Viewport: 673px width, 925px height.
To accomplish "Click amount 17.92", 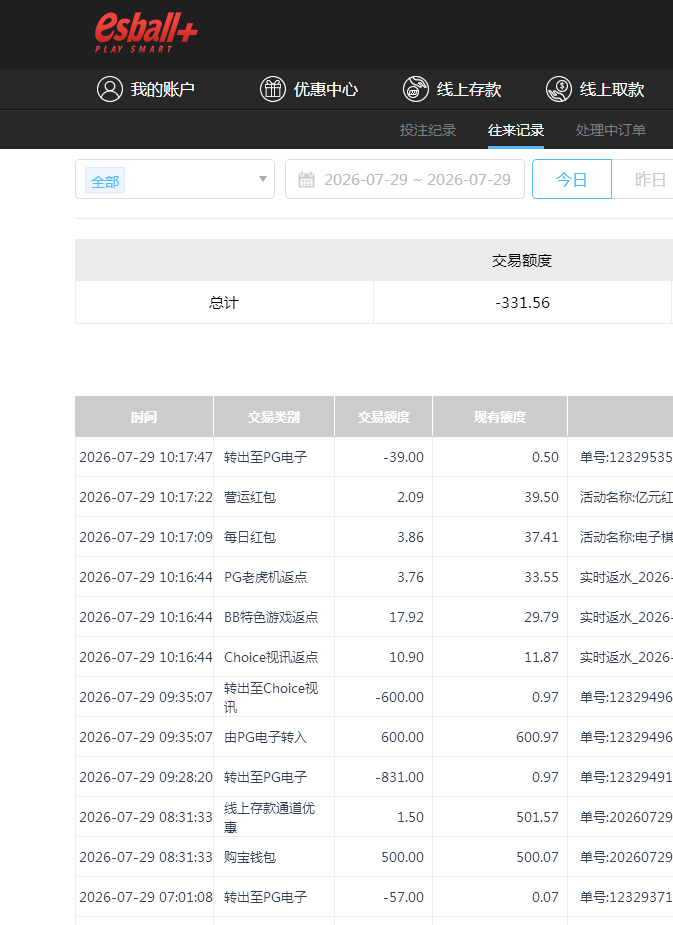I will (x=406, y=617).
